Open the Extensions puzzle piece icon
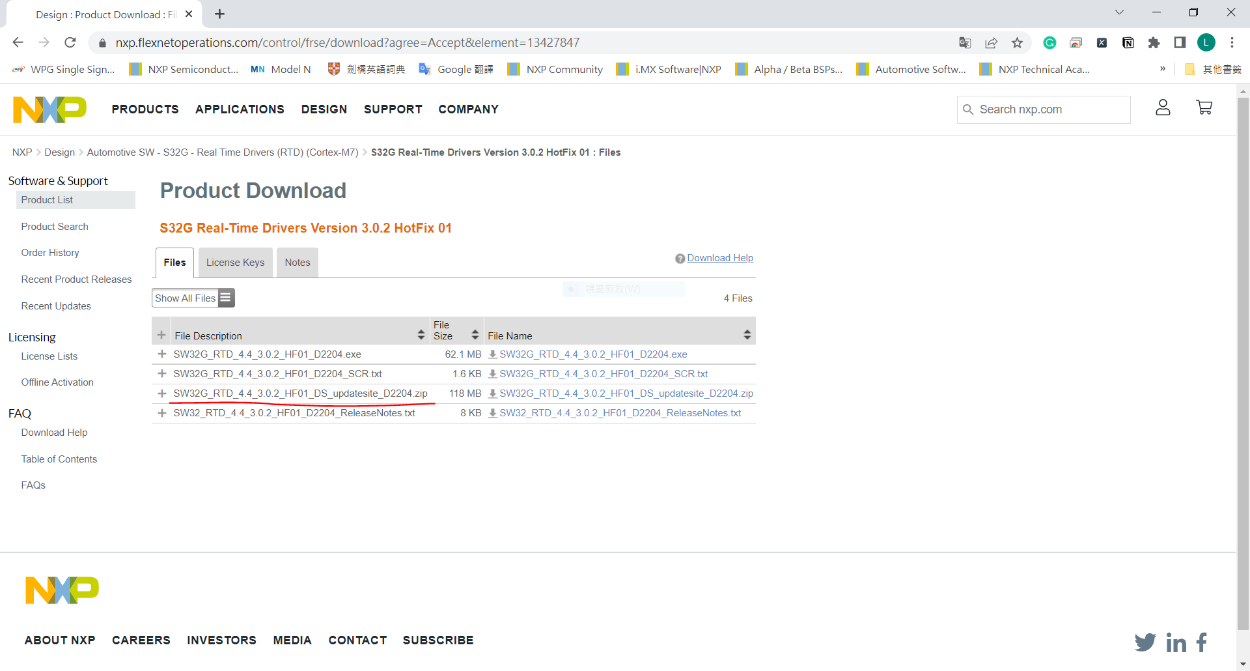This screenshot has width=1250, height=671. click(x=1154, y=43)
